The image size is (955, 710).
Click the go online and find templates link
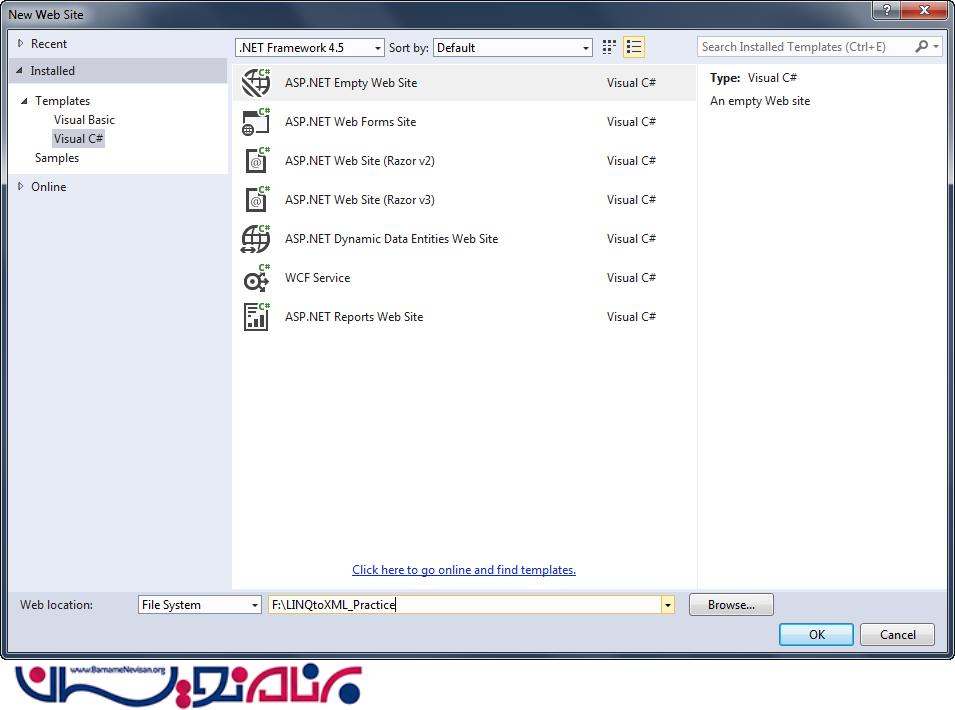click(x=463, y=570)
